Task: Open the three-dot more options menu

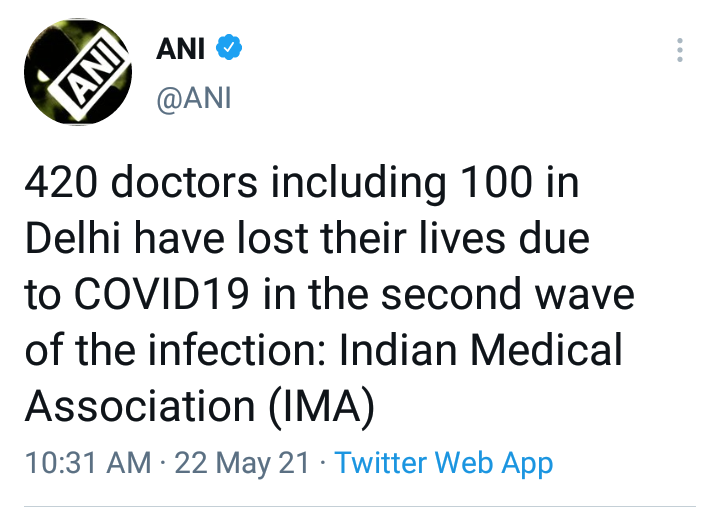Action: pos(679,51)
